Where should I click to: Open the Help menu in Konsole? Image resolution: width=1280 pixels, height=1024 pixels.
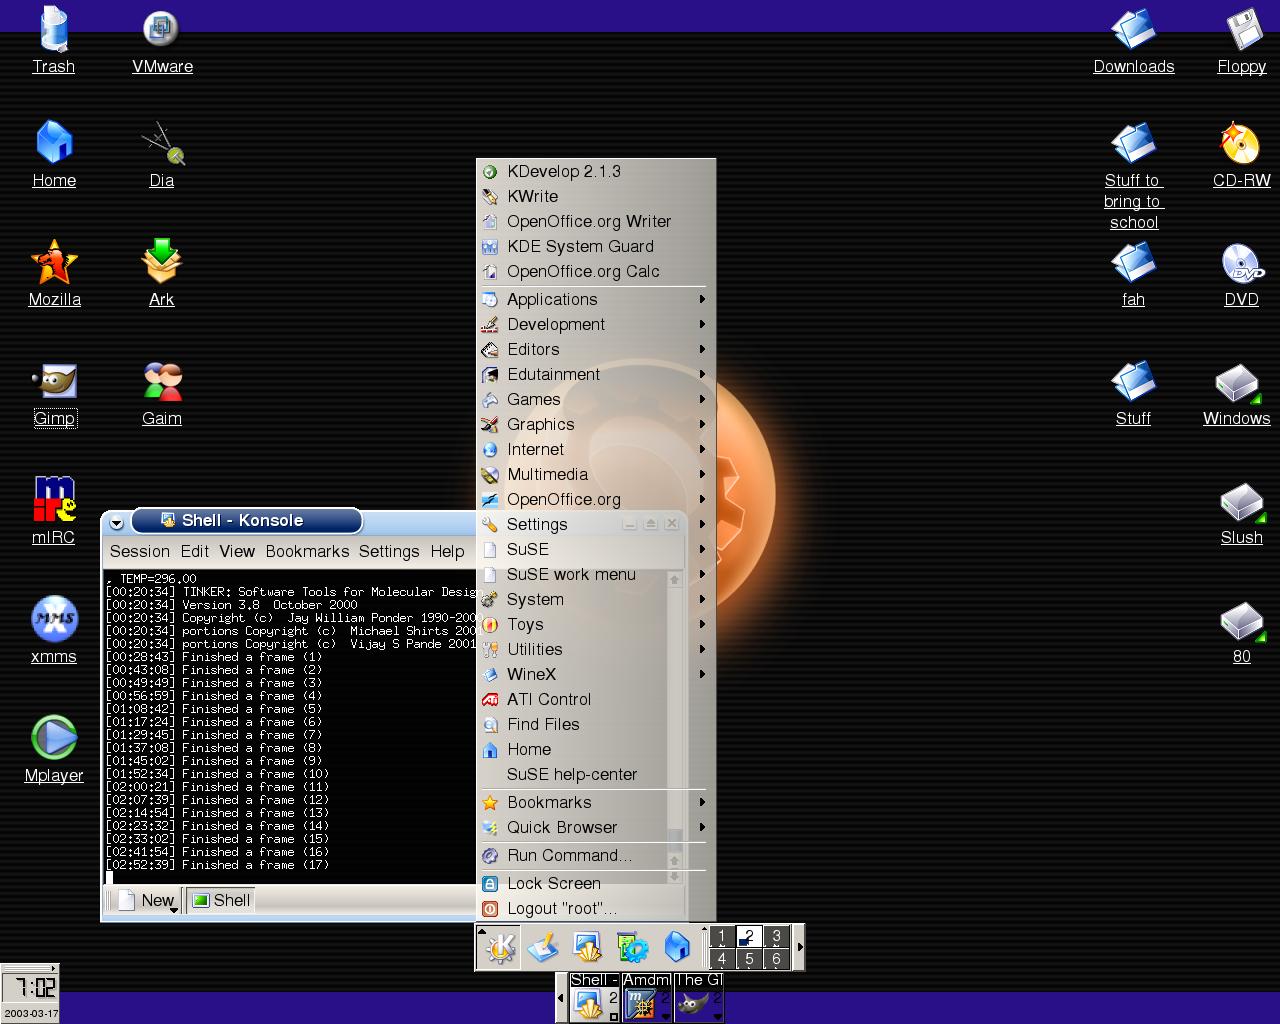[447, 552]
